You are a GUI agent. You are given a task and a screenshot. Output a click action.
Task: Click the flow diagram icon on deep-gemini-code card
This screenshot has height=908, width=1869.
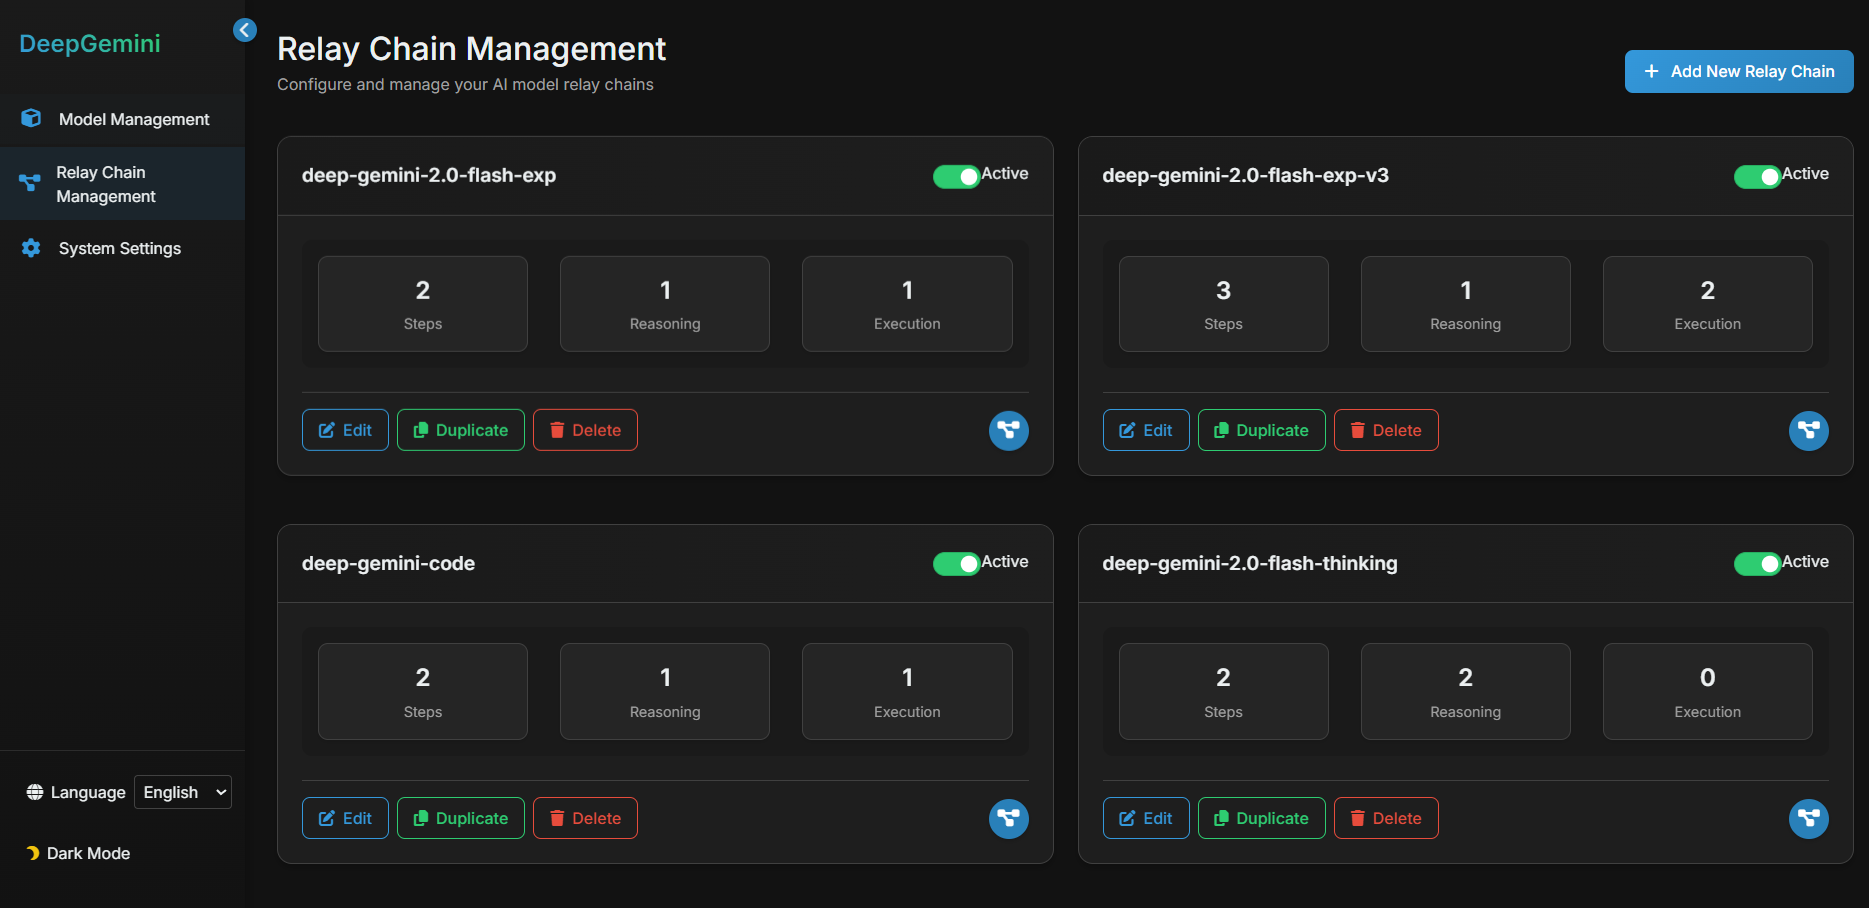[x=1008, y=819]
